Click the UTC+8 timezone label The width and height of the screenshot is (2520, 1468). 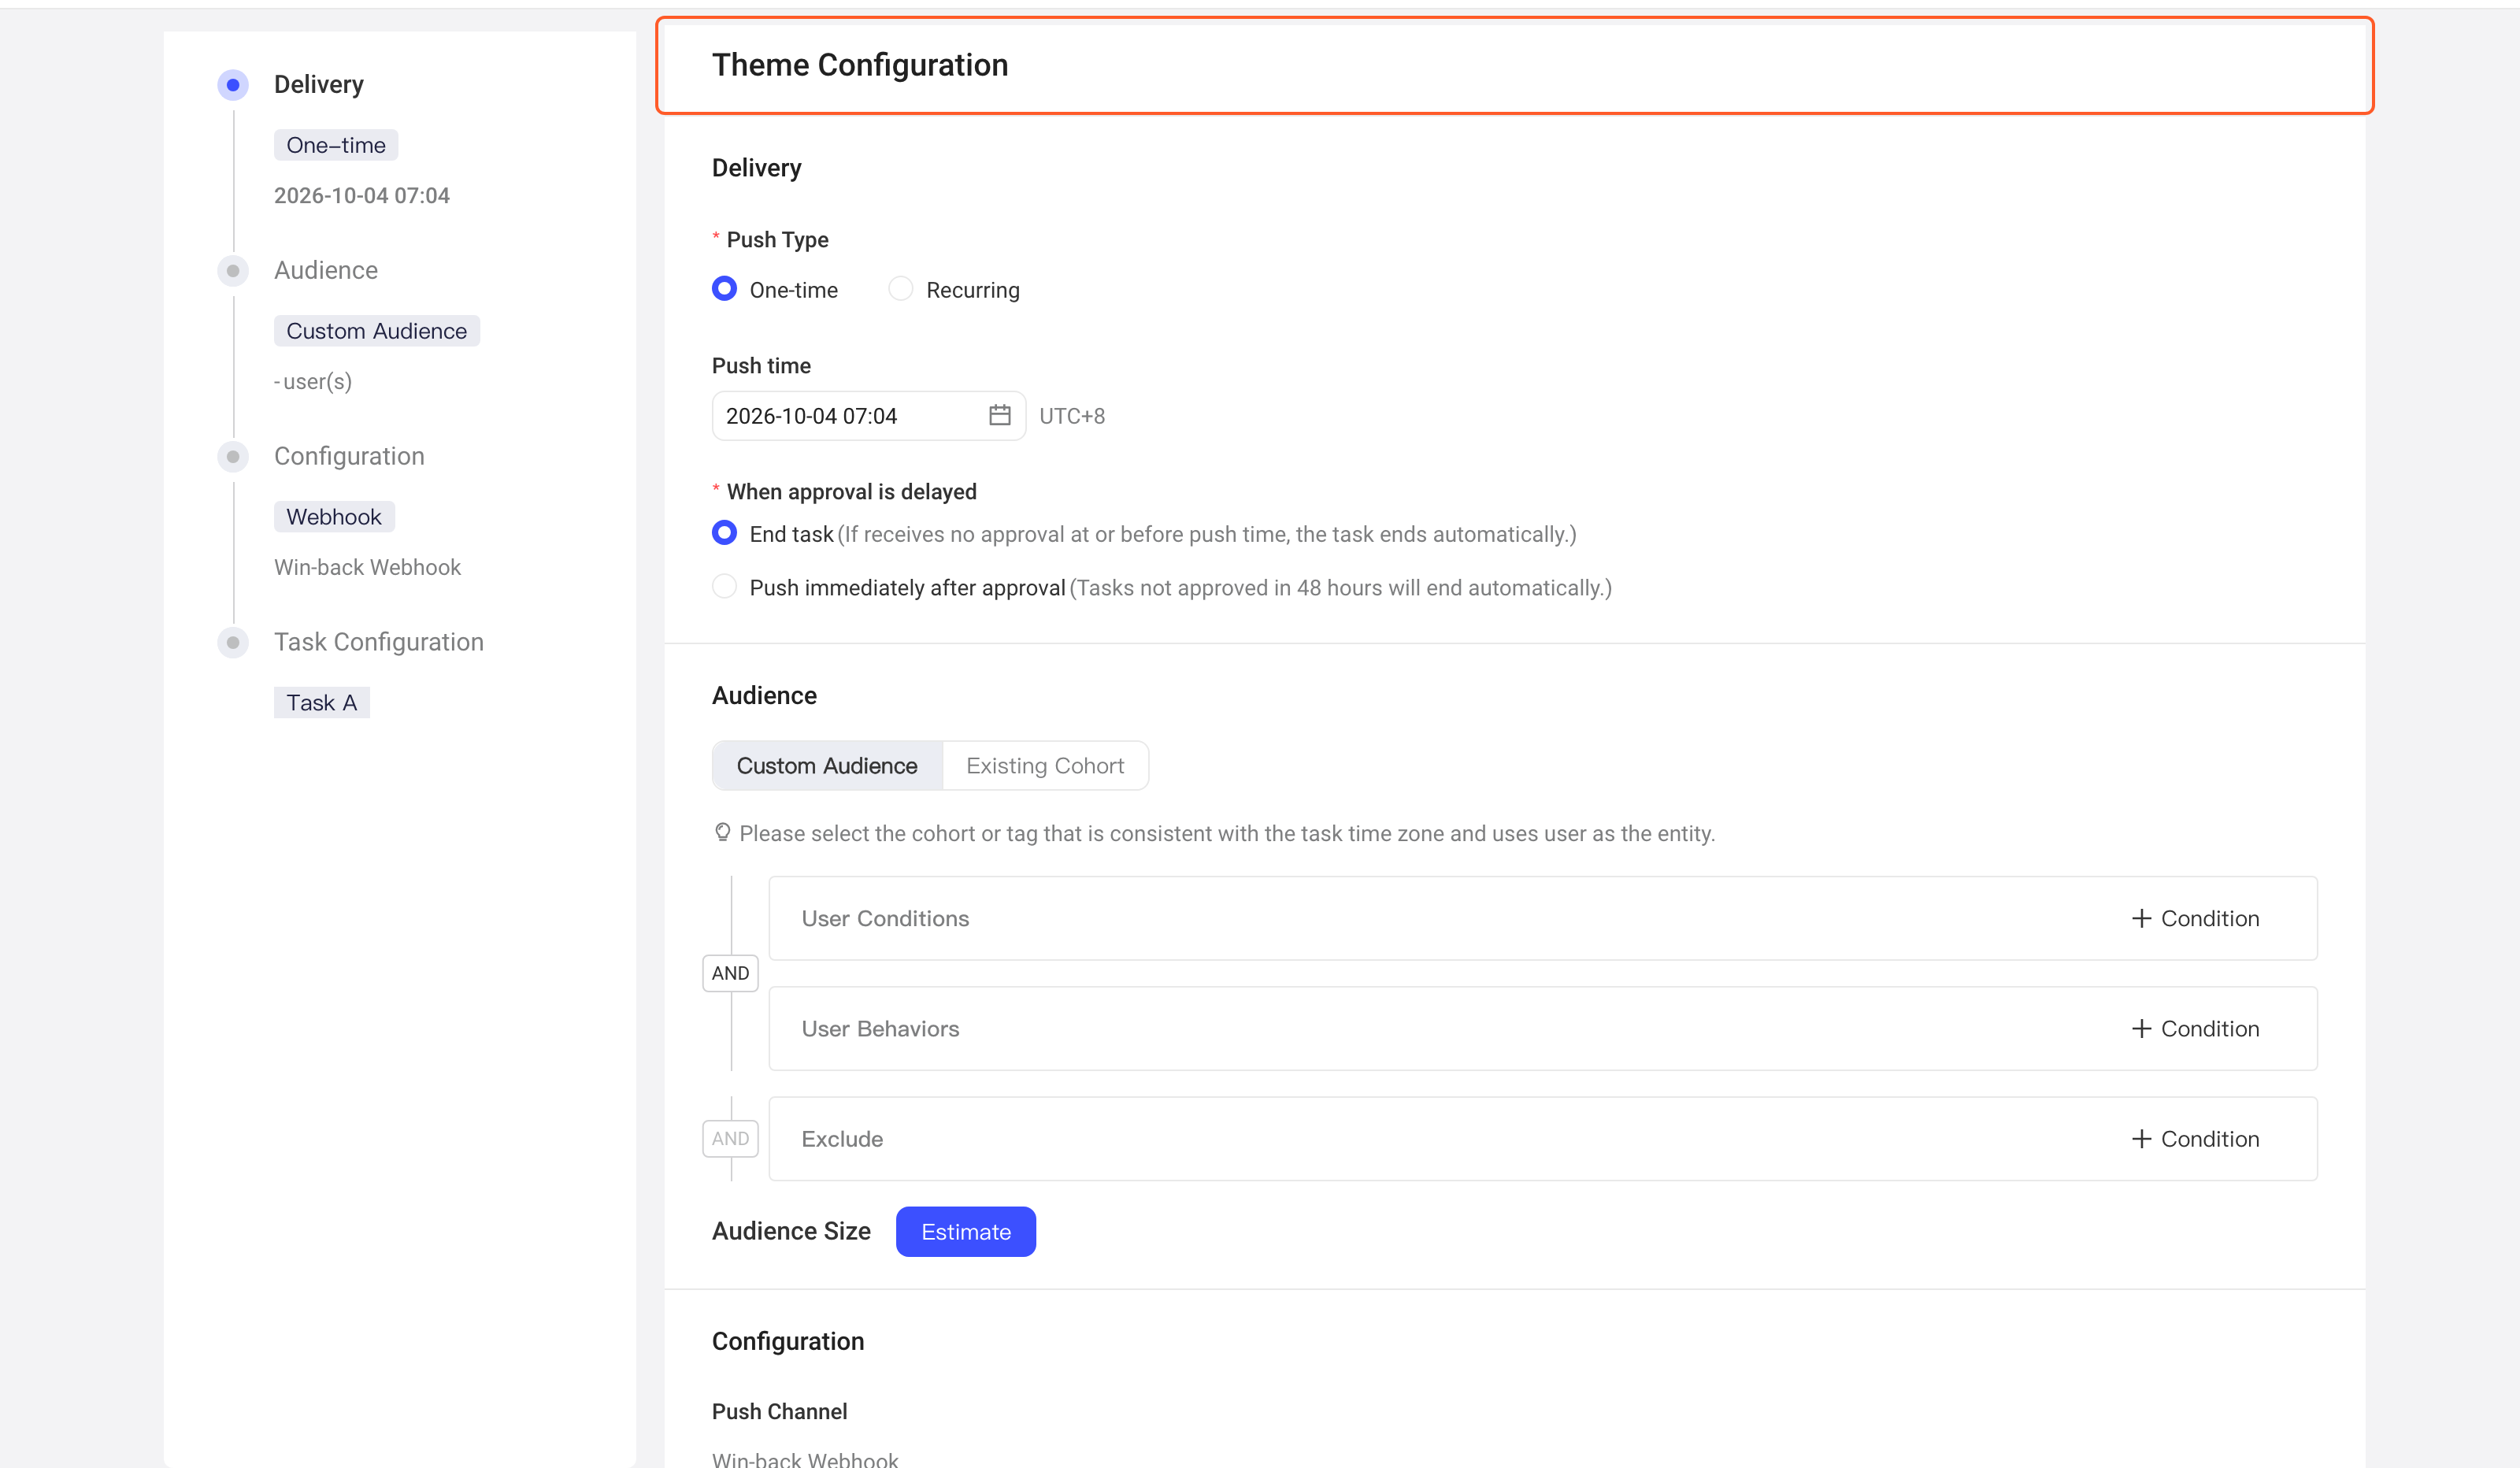1072,416
